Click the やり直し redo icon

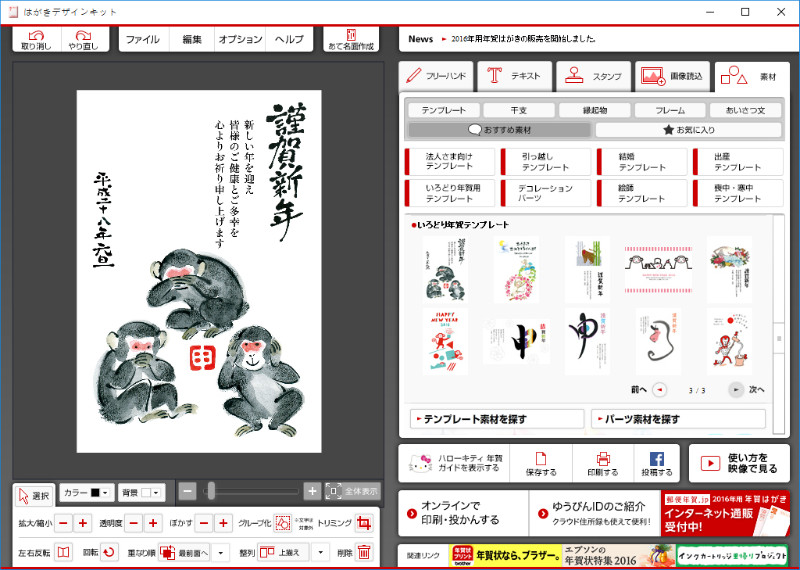(x=84, y=39)
